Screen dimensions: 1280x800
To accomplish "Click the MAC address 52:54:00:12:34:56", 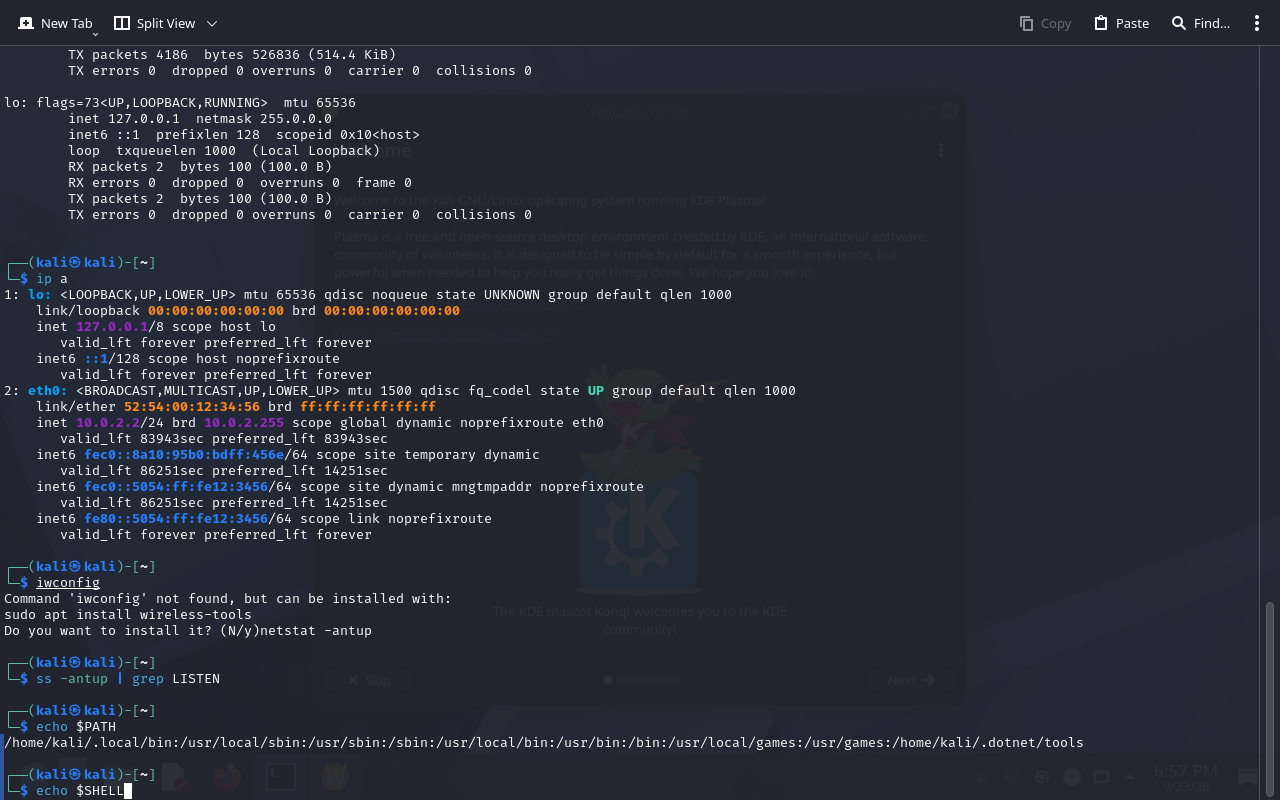I will [x=192, y=406].
